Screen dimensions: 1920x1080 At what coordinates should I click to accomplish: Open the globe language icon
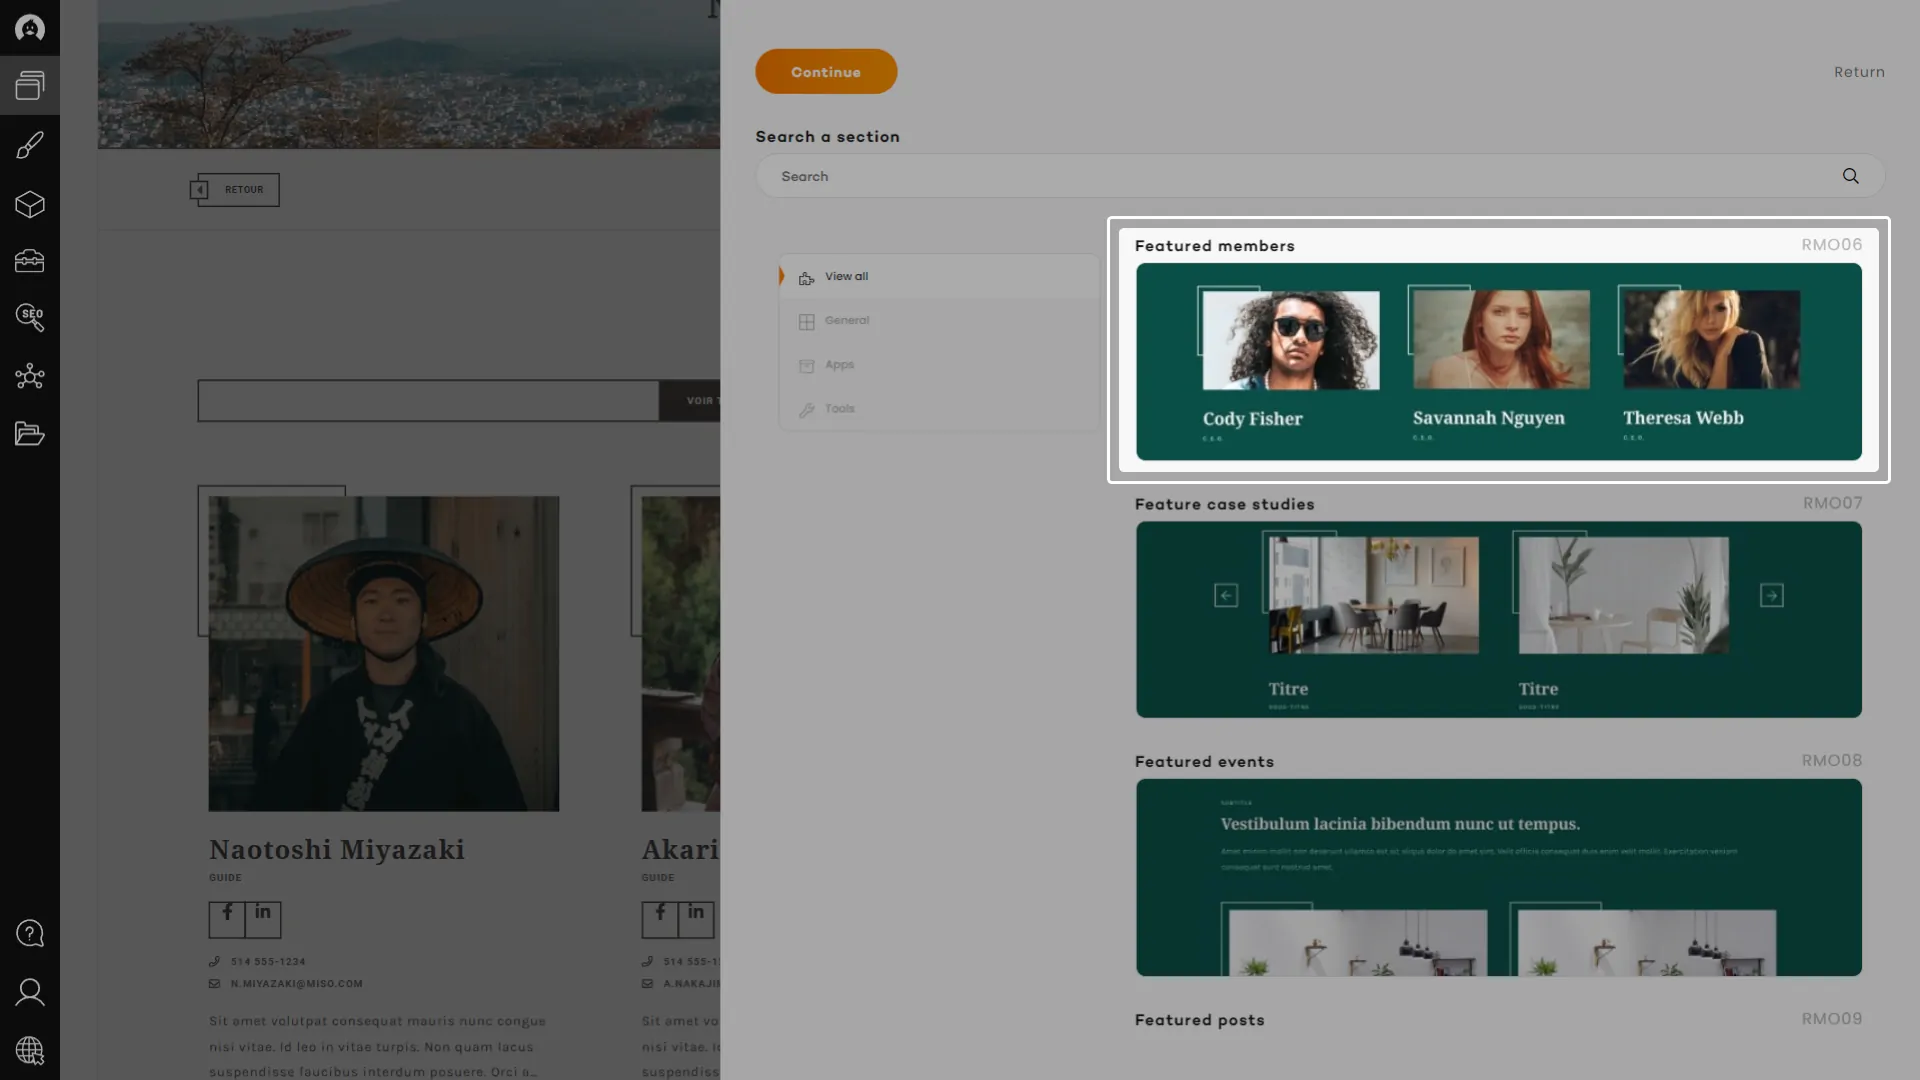click(30, 1050)
